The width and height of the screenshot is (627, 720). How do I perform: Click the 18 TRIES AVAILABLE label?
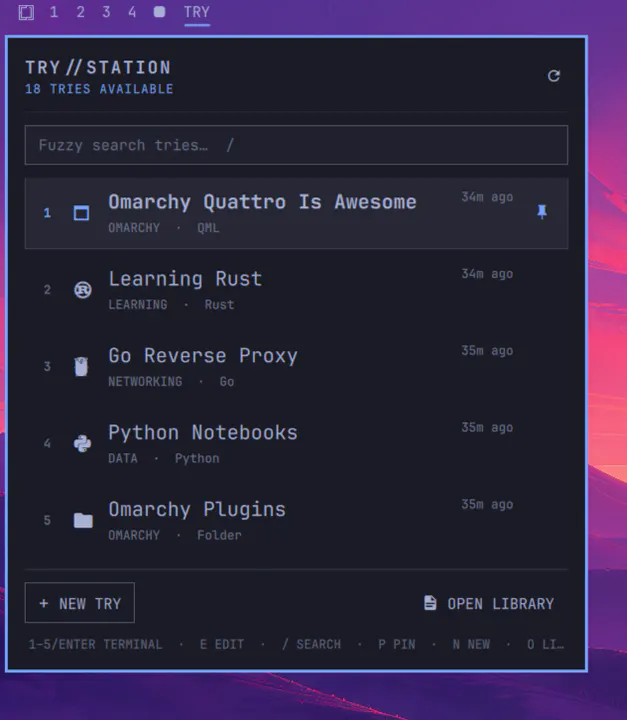99,89
